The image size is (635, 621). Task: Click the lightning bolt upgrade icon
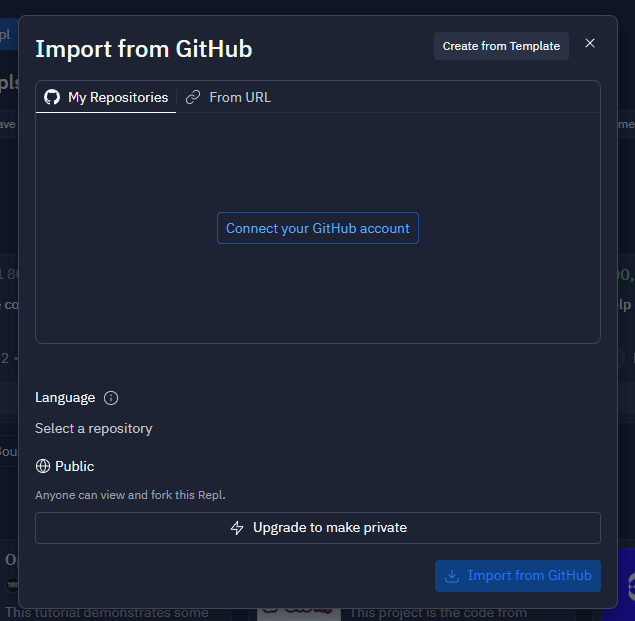coord(237,528)
